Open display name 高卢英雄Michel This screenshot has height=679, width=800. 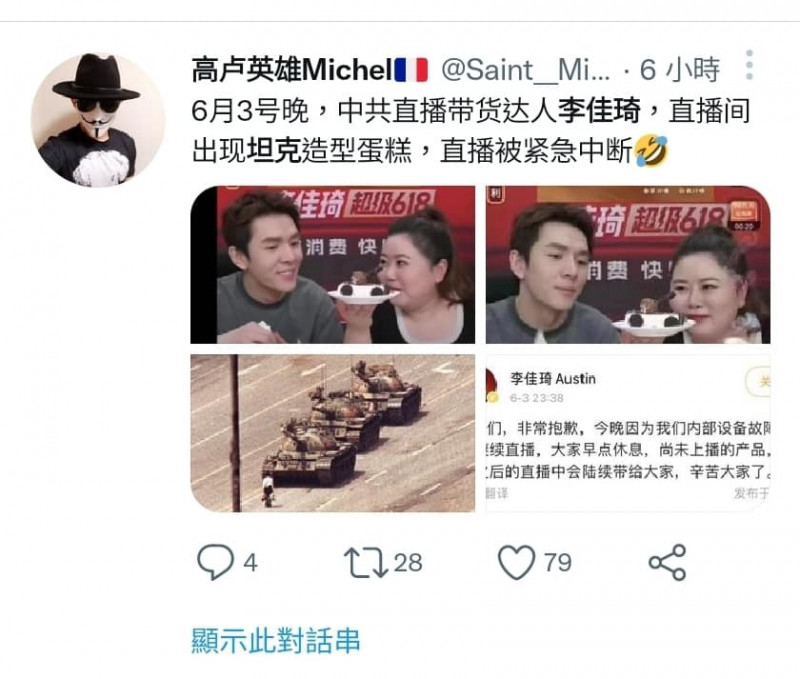(292, 70)
